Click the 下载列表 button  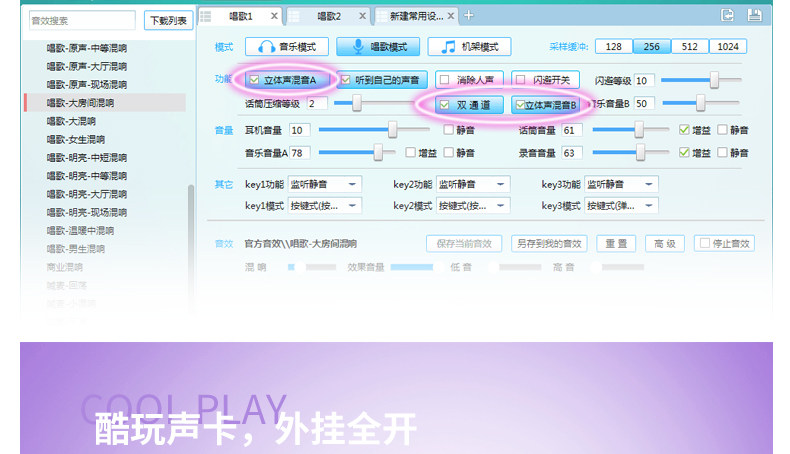[168, 21]
